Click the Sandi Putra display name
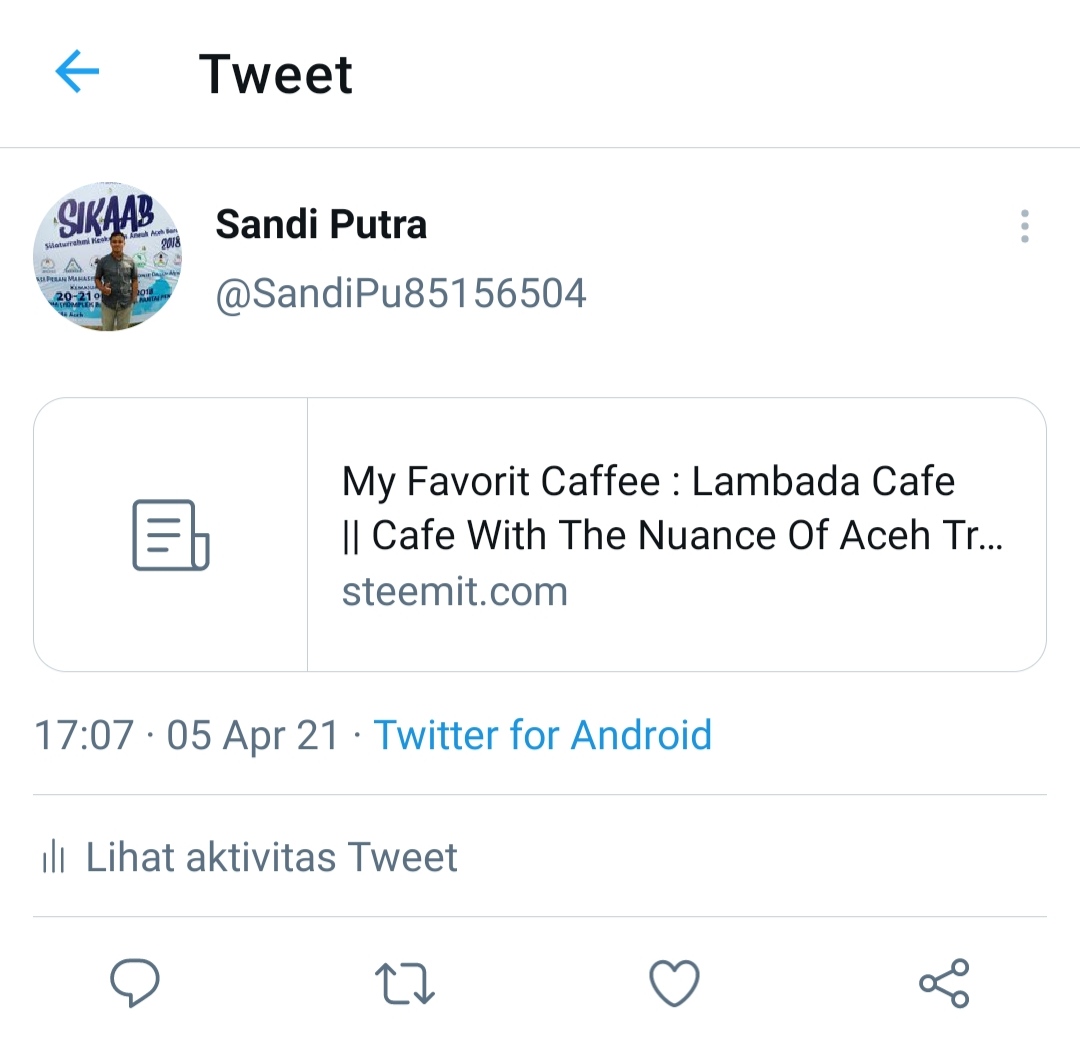The width and height of the screenshot is (1080, 1037). point(321,224)
